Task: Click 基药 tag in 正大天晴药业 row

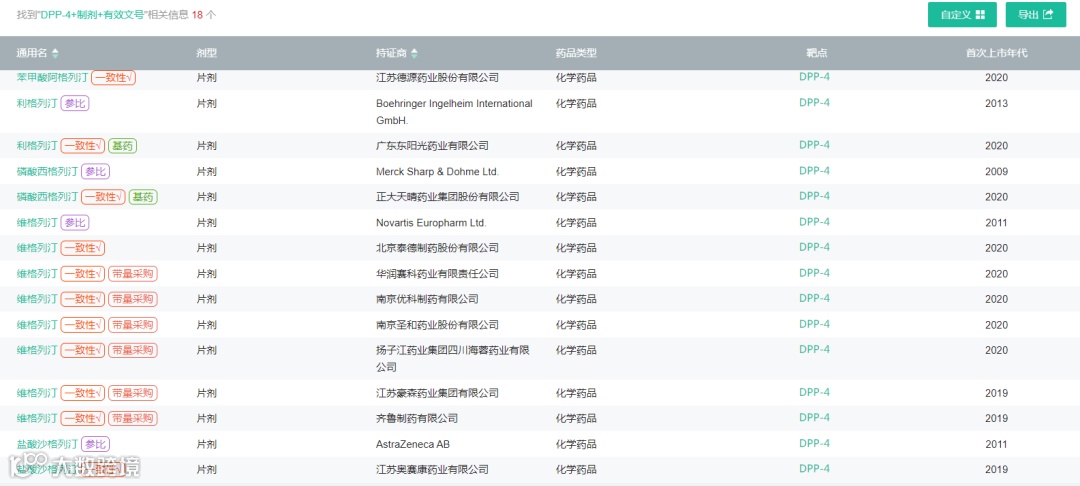Action: pos(143,197)
